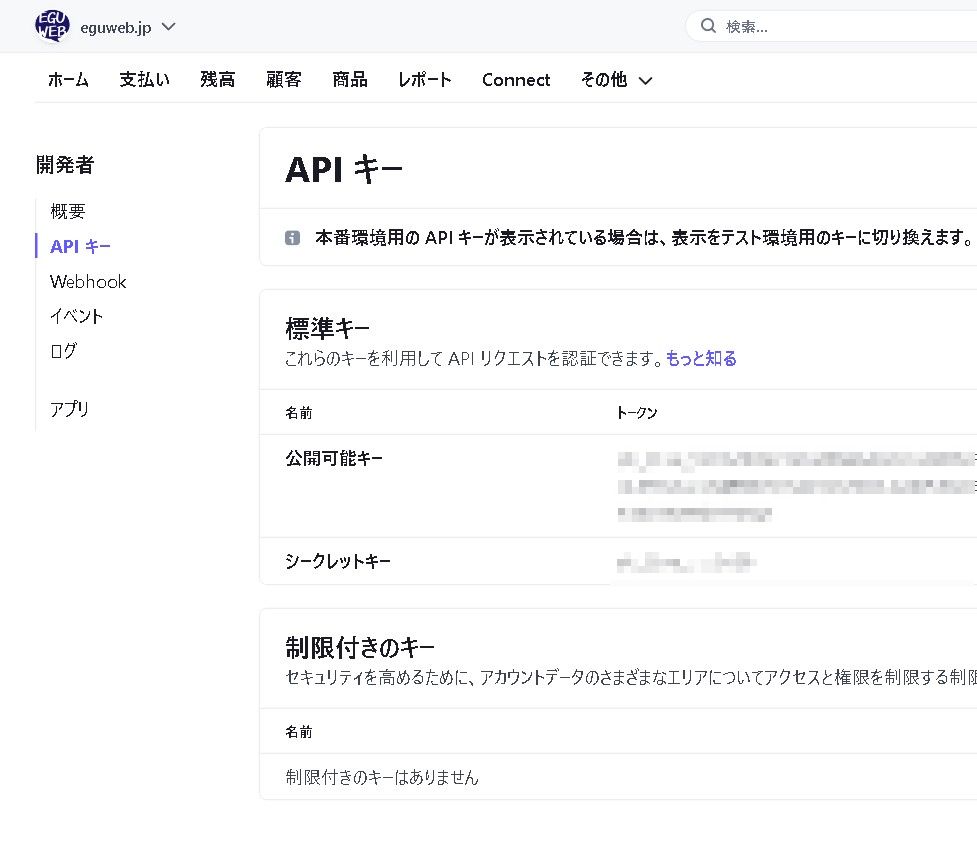
Task: Open the 支払い navigation tab
Action: tap(144, 80)
